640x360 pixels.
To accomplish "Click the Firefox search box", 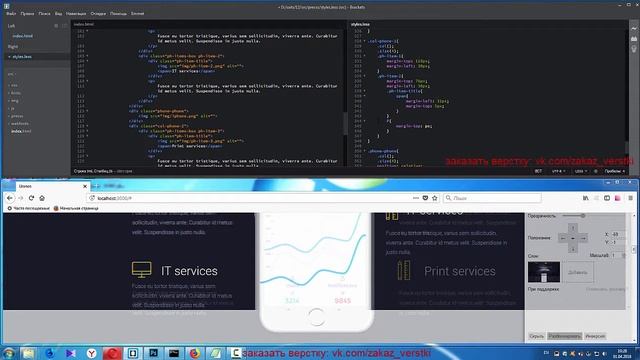I will click(x=493, y=198).
